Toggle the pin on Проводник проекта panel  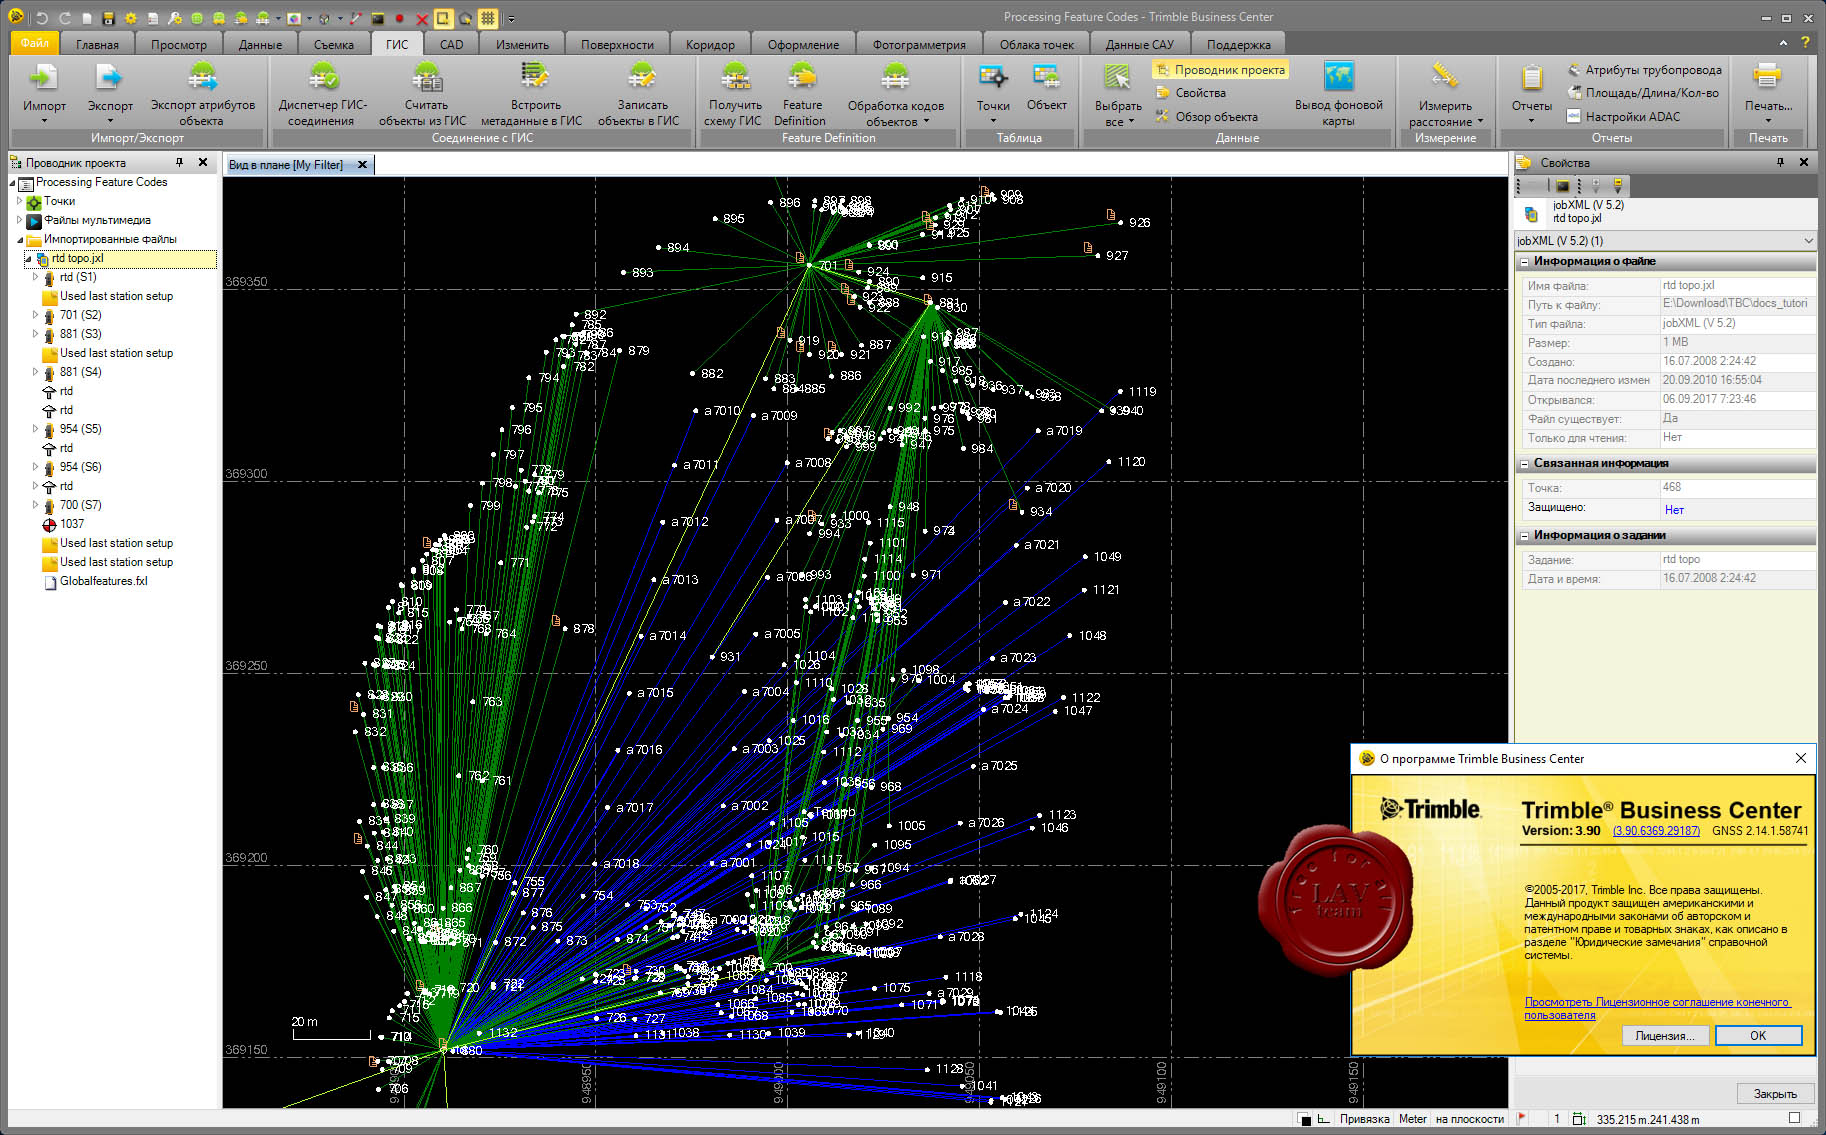coord(180,162)
